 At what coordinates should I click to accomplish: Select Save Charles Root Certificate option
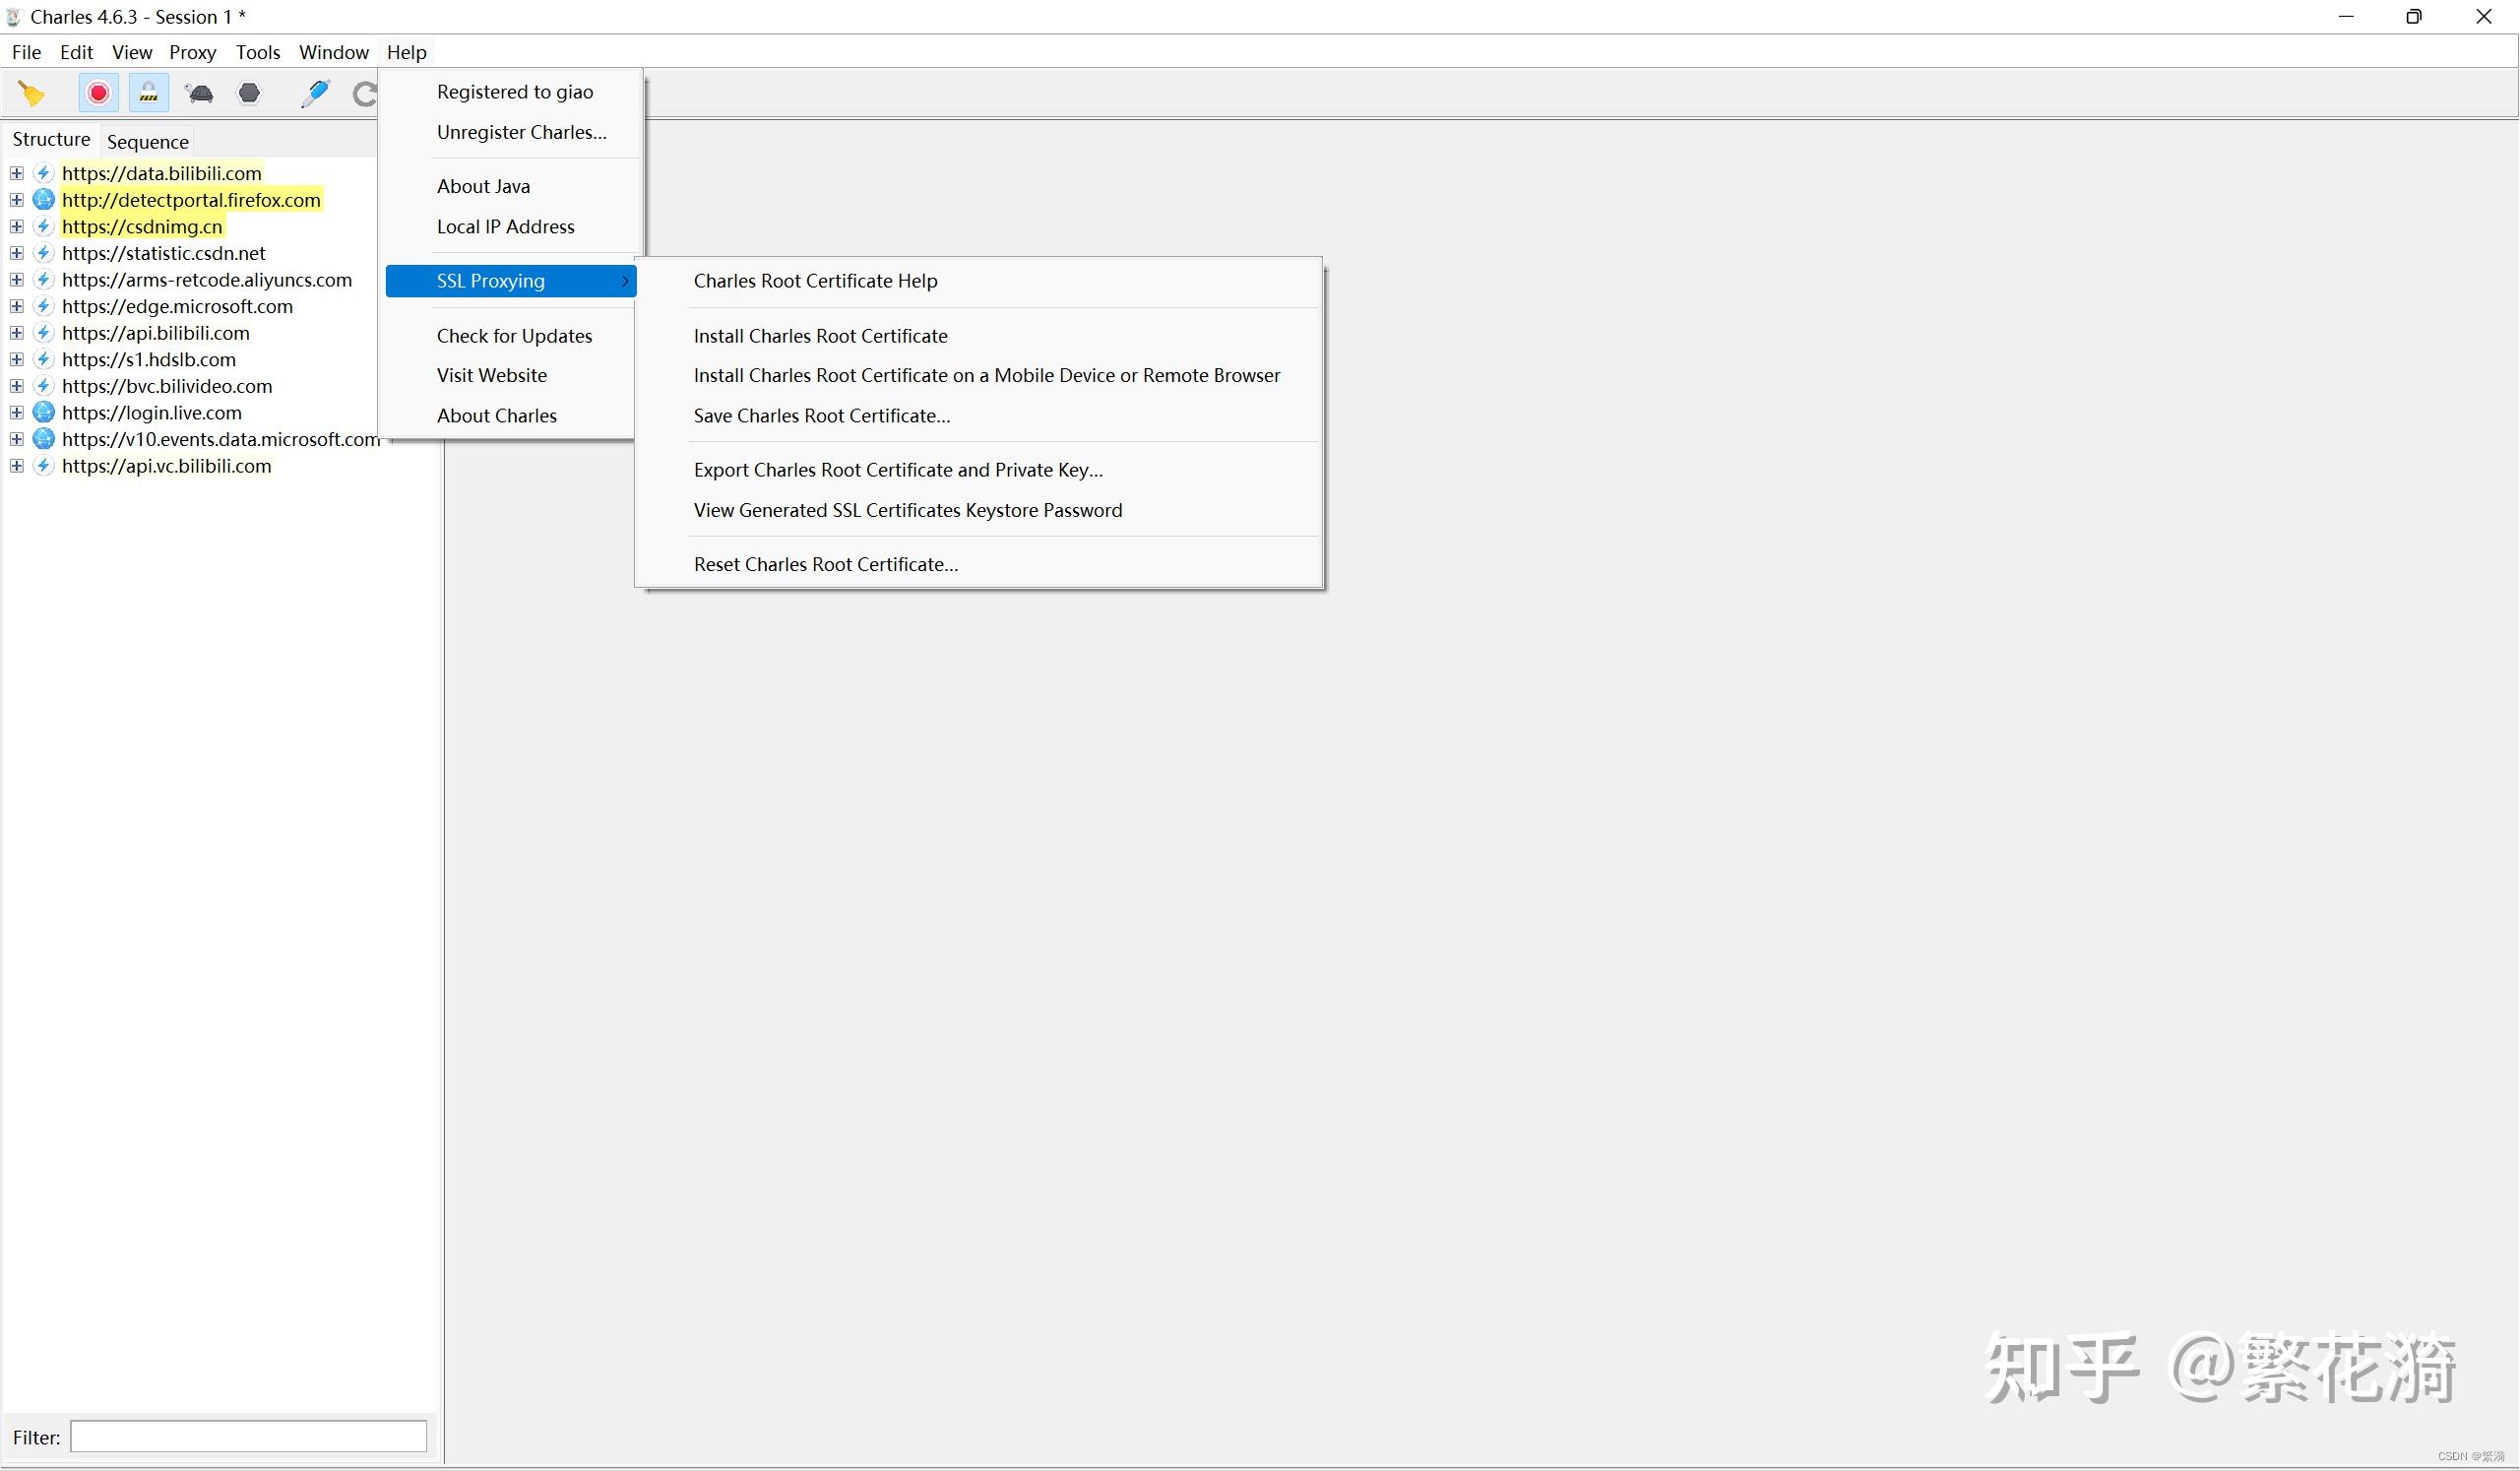click(821, 415)
